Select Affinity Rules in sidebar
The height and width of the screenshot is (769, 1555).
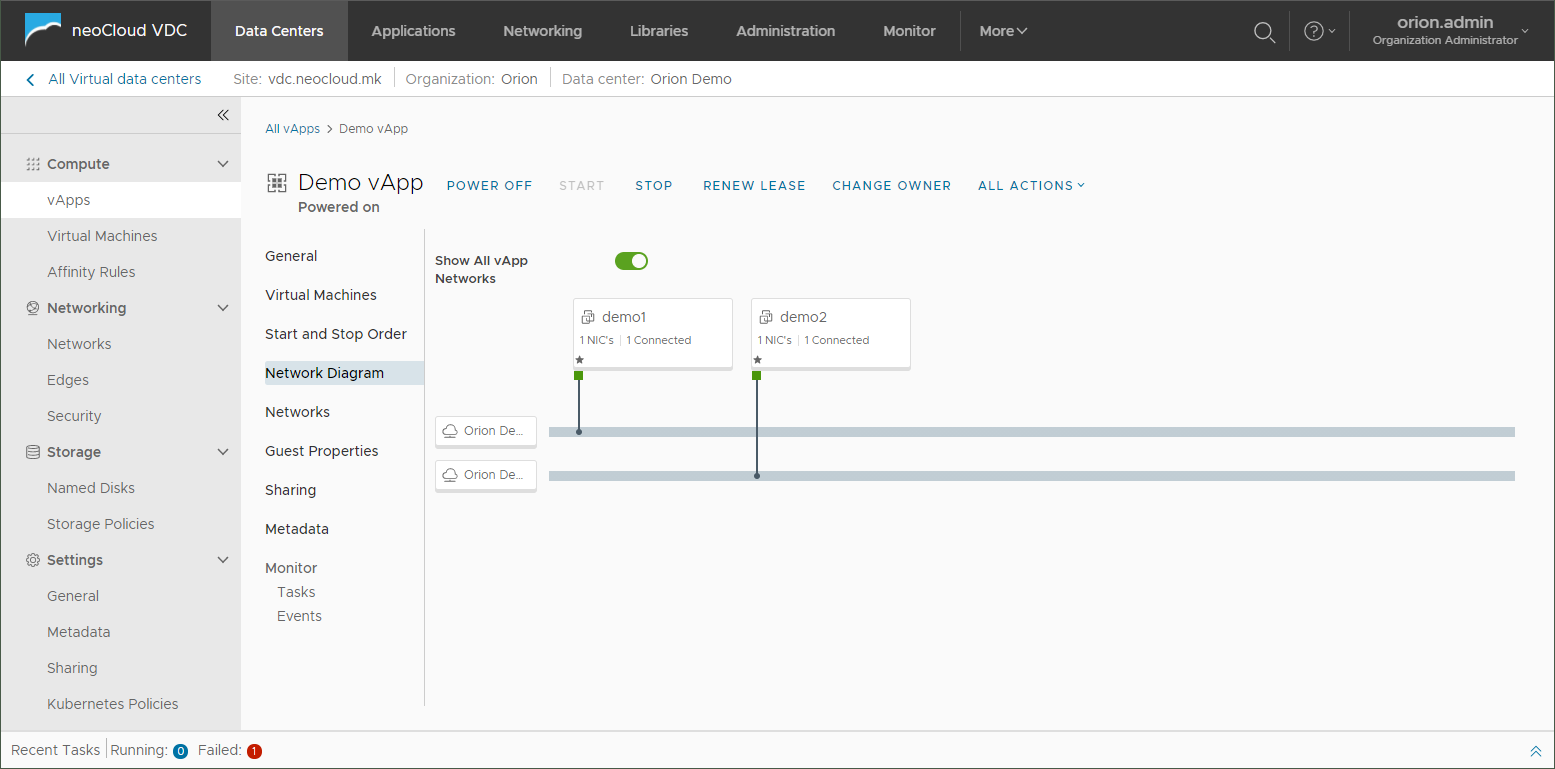coord(91,272)
